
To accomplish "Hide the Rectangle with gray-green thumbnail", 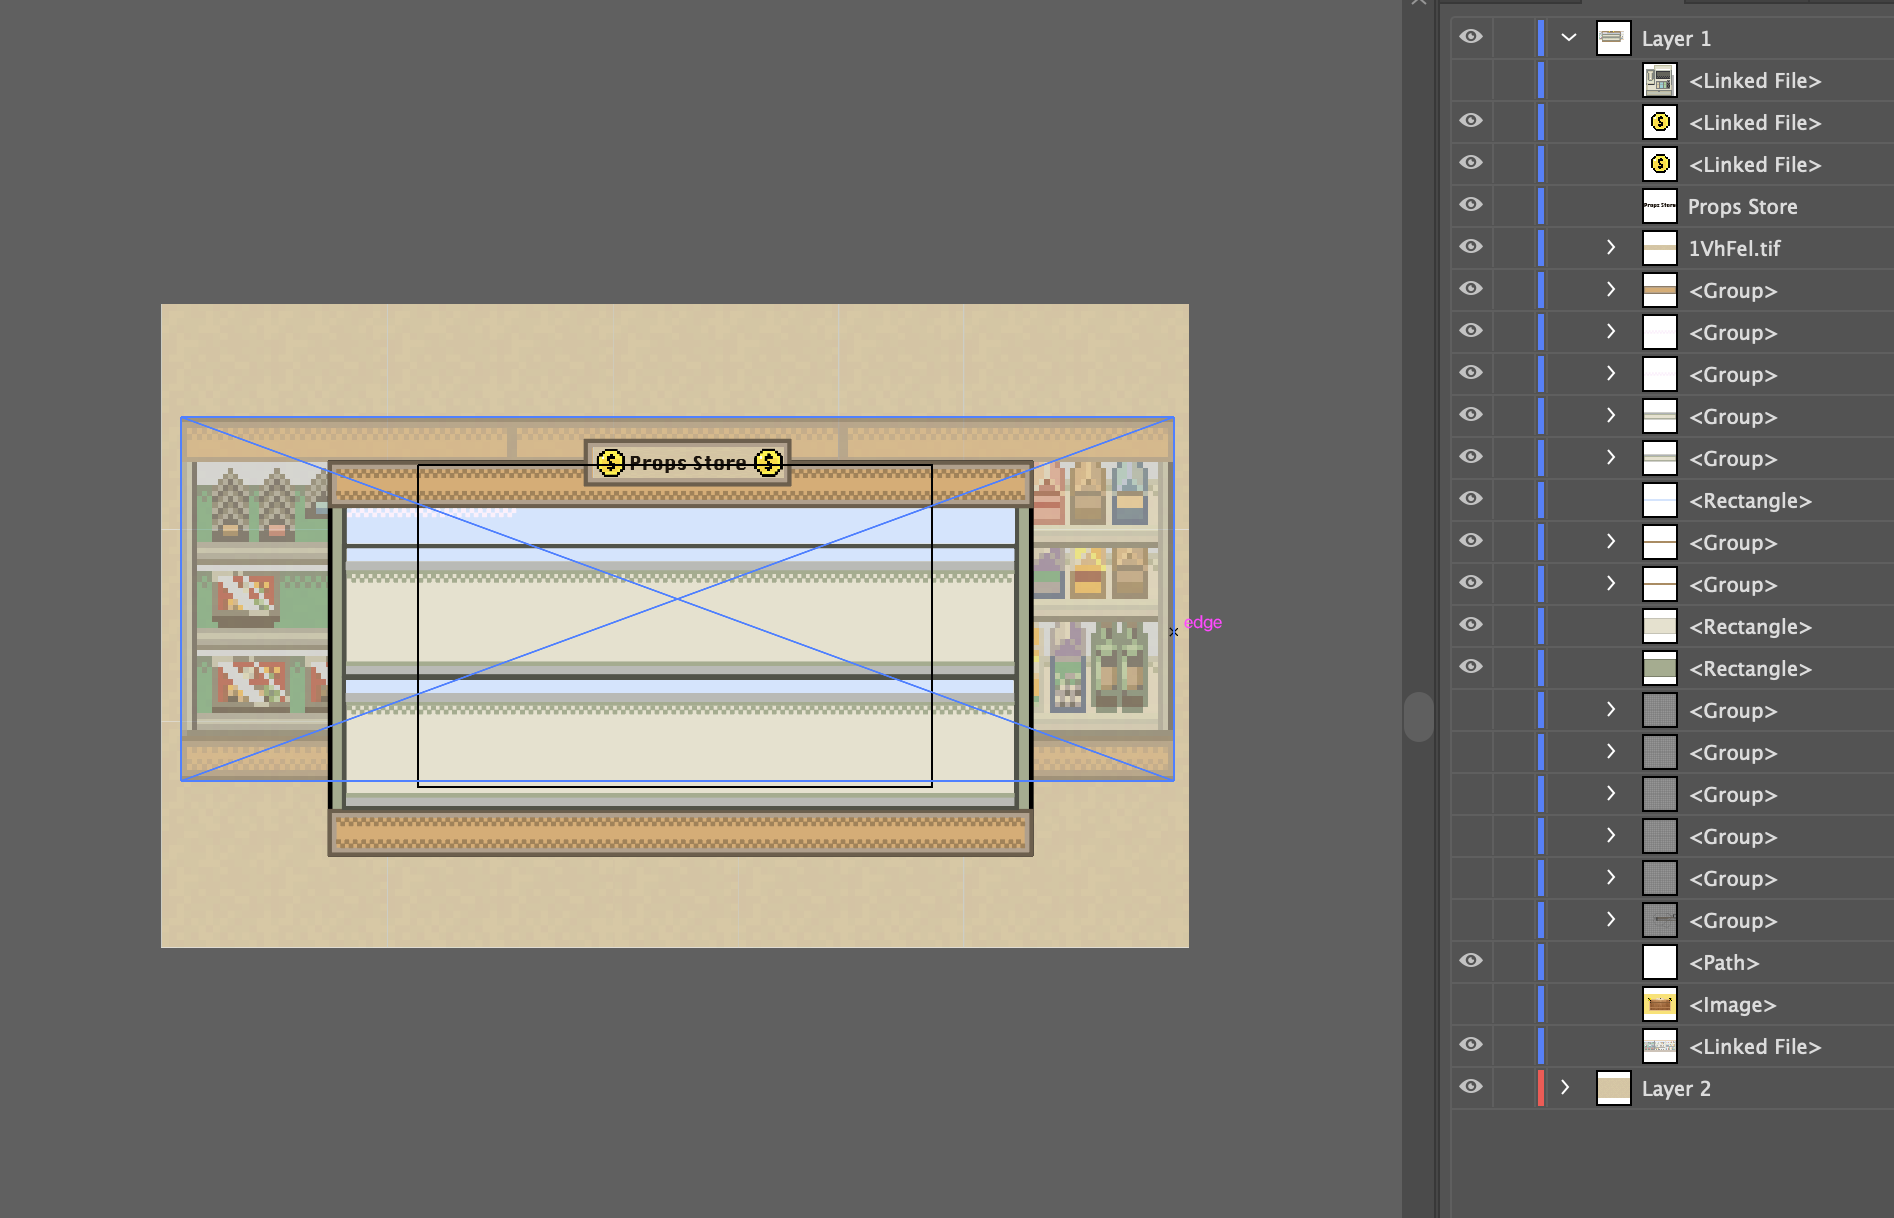I will (1470, 667).
